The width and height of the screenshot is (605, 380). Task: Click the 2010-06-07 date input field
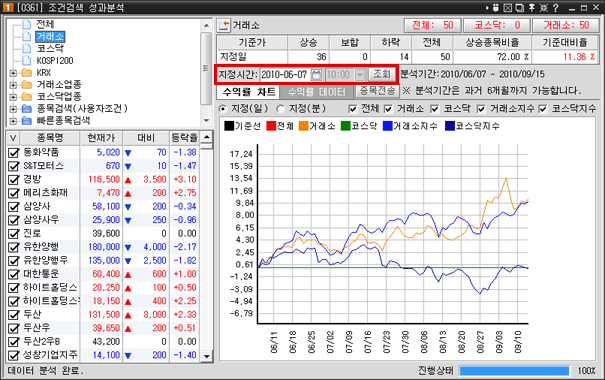coord(285,74)
